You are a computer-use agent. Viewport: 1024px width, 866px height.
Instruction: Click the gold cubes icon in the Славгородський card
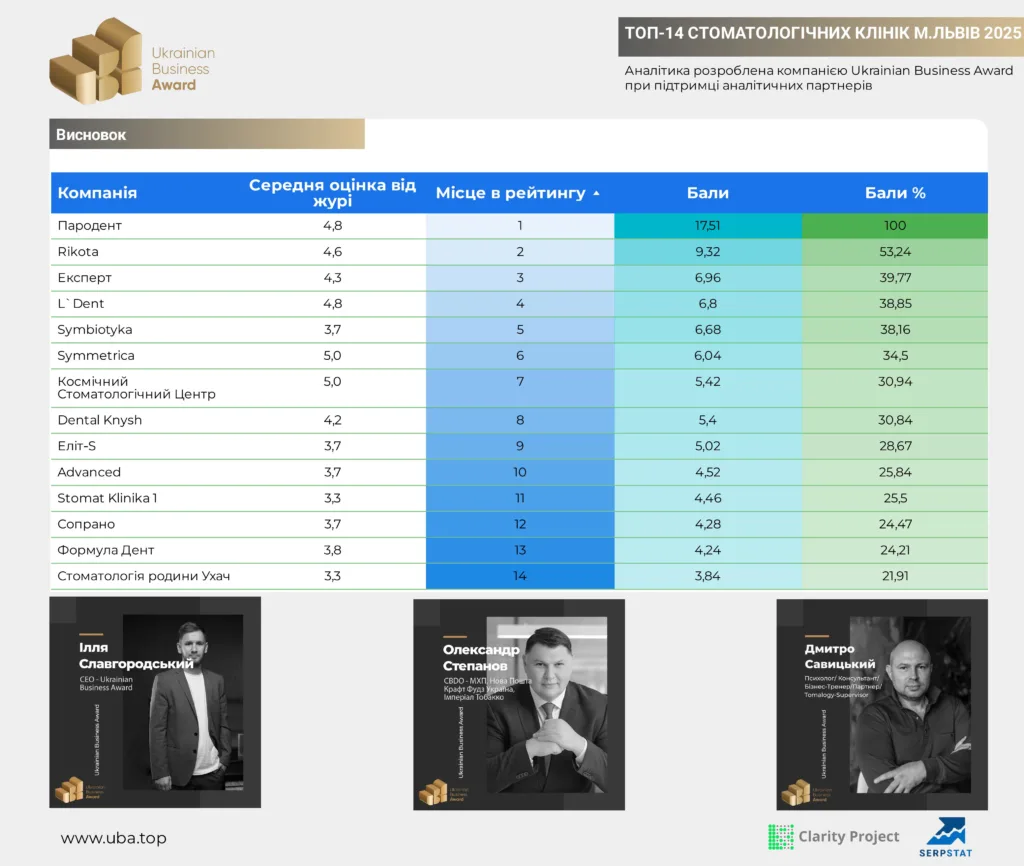[x=69, y=789]
